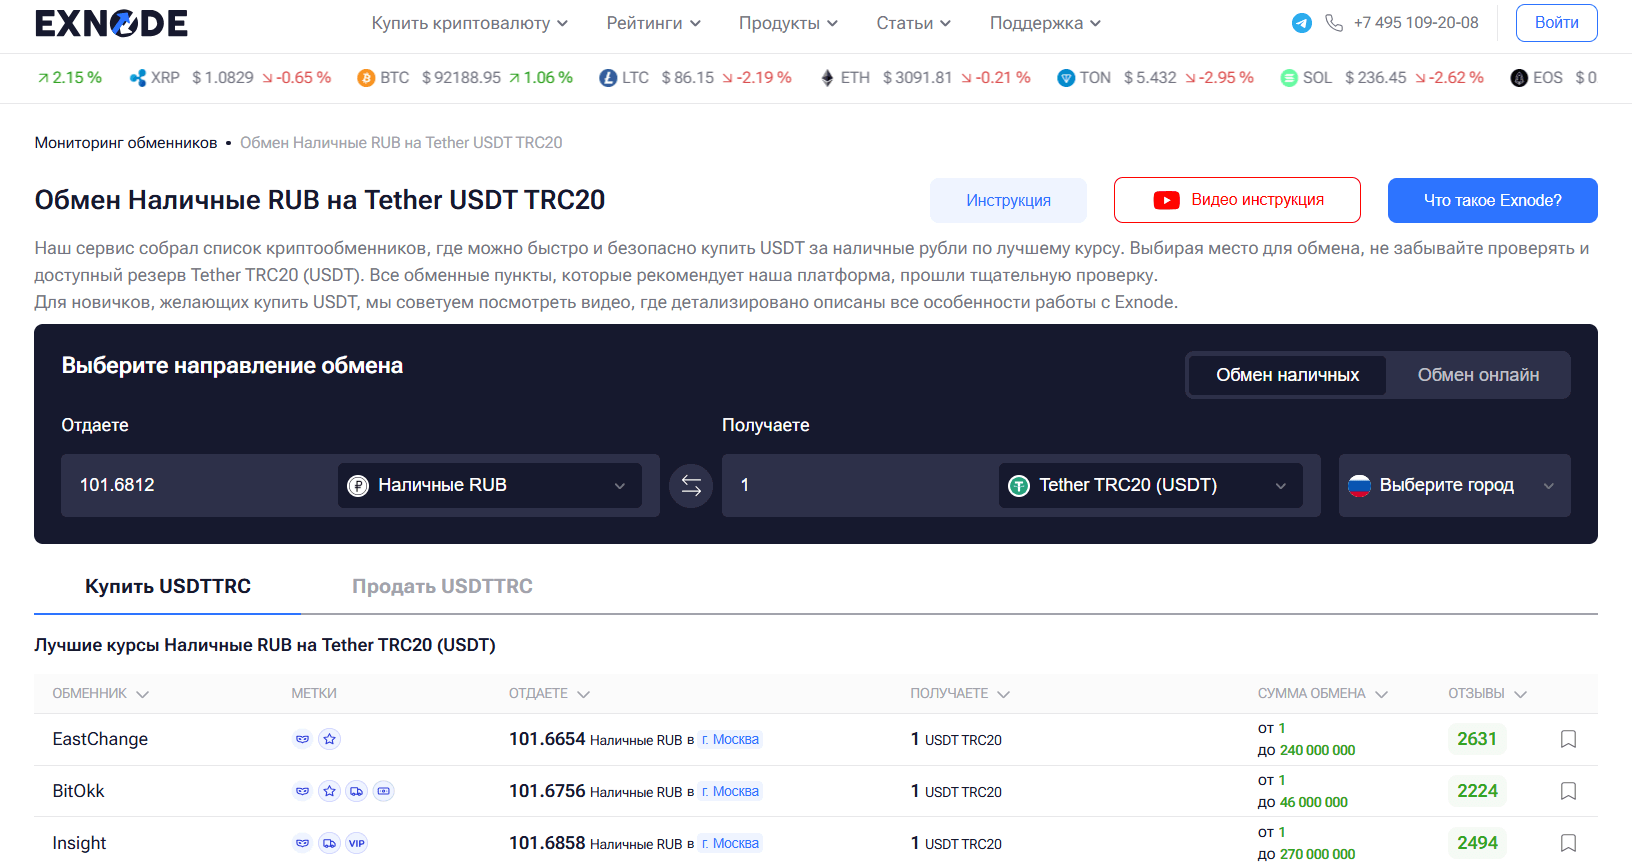This screenshot has width=1632, height=866.
Task: Click the Что такое Exnode? button
Action: 1492,200
